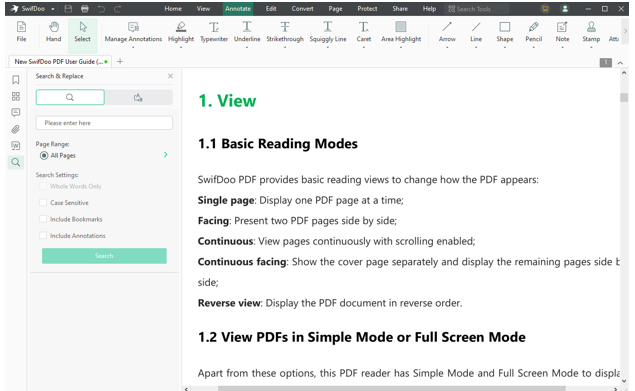Pick the Shape tool
Screen dimensions: 635x391
(505, 32)
